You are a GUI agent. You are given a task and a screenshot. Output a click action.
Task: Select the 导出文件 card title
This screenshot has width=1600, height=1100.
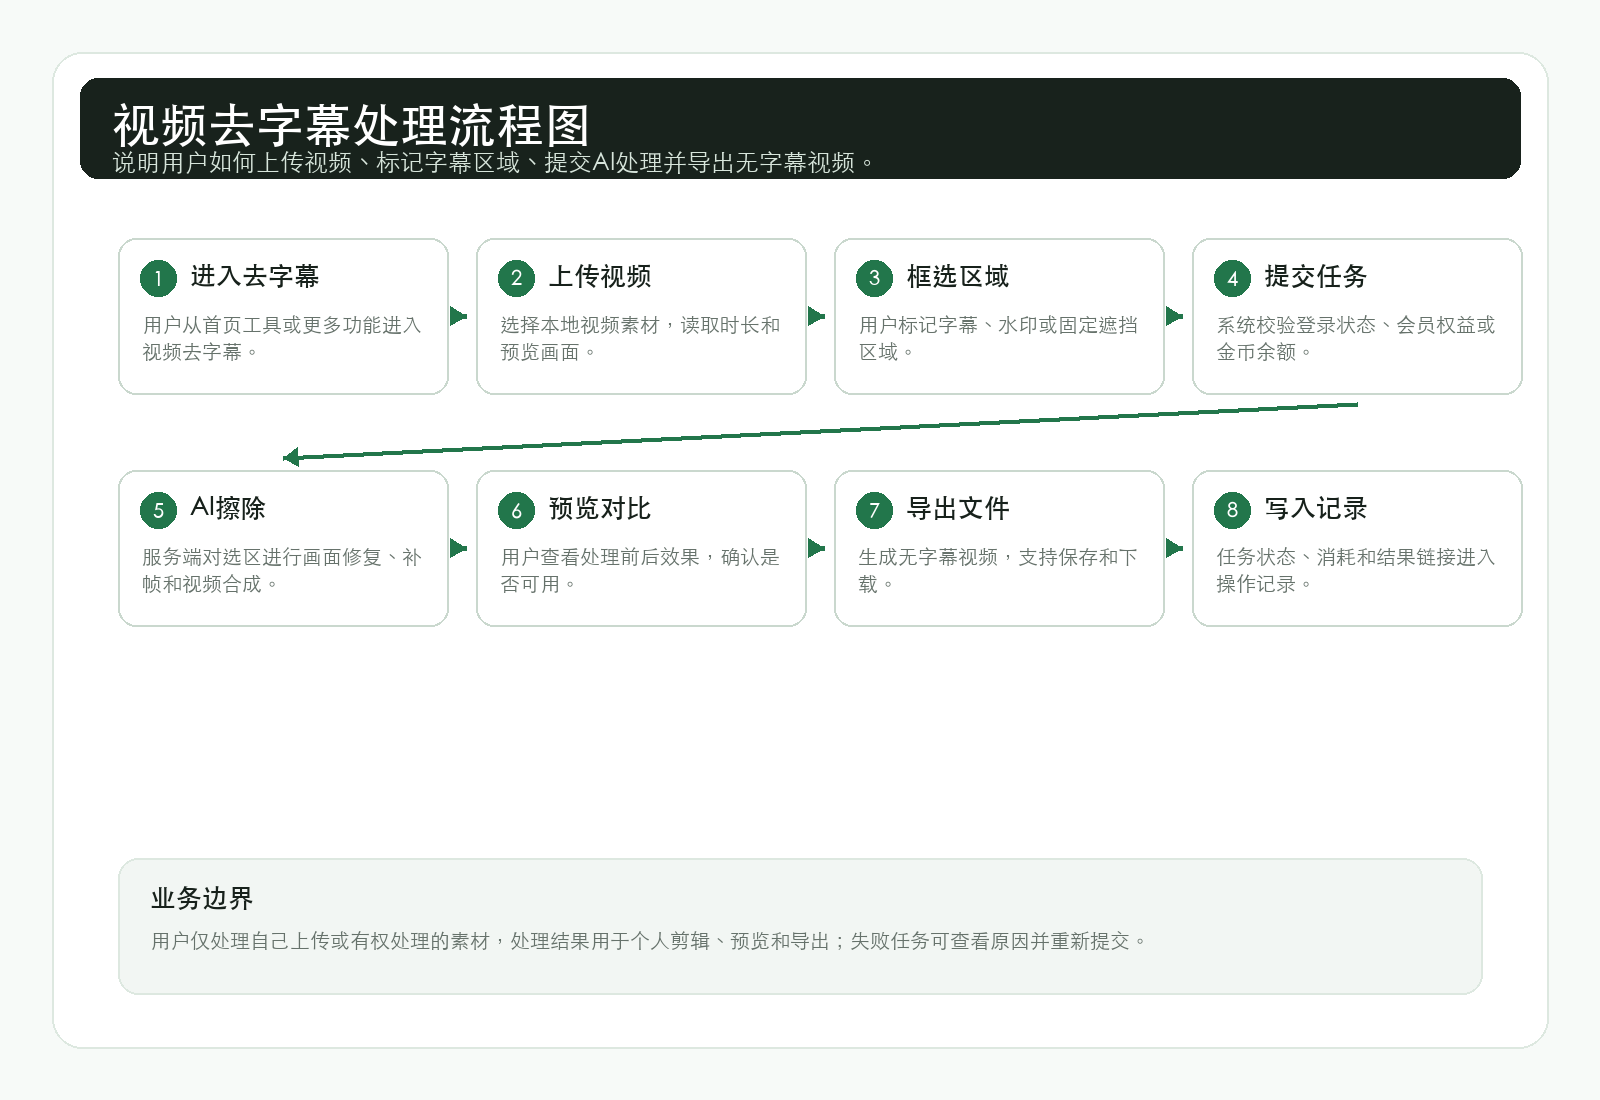pyautogui.click(x=958, y=508)
